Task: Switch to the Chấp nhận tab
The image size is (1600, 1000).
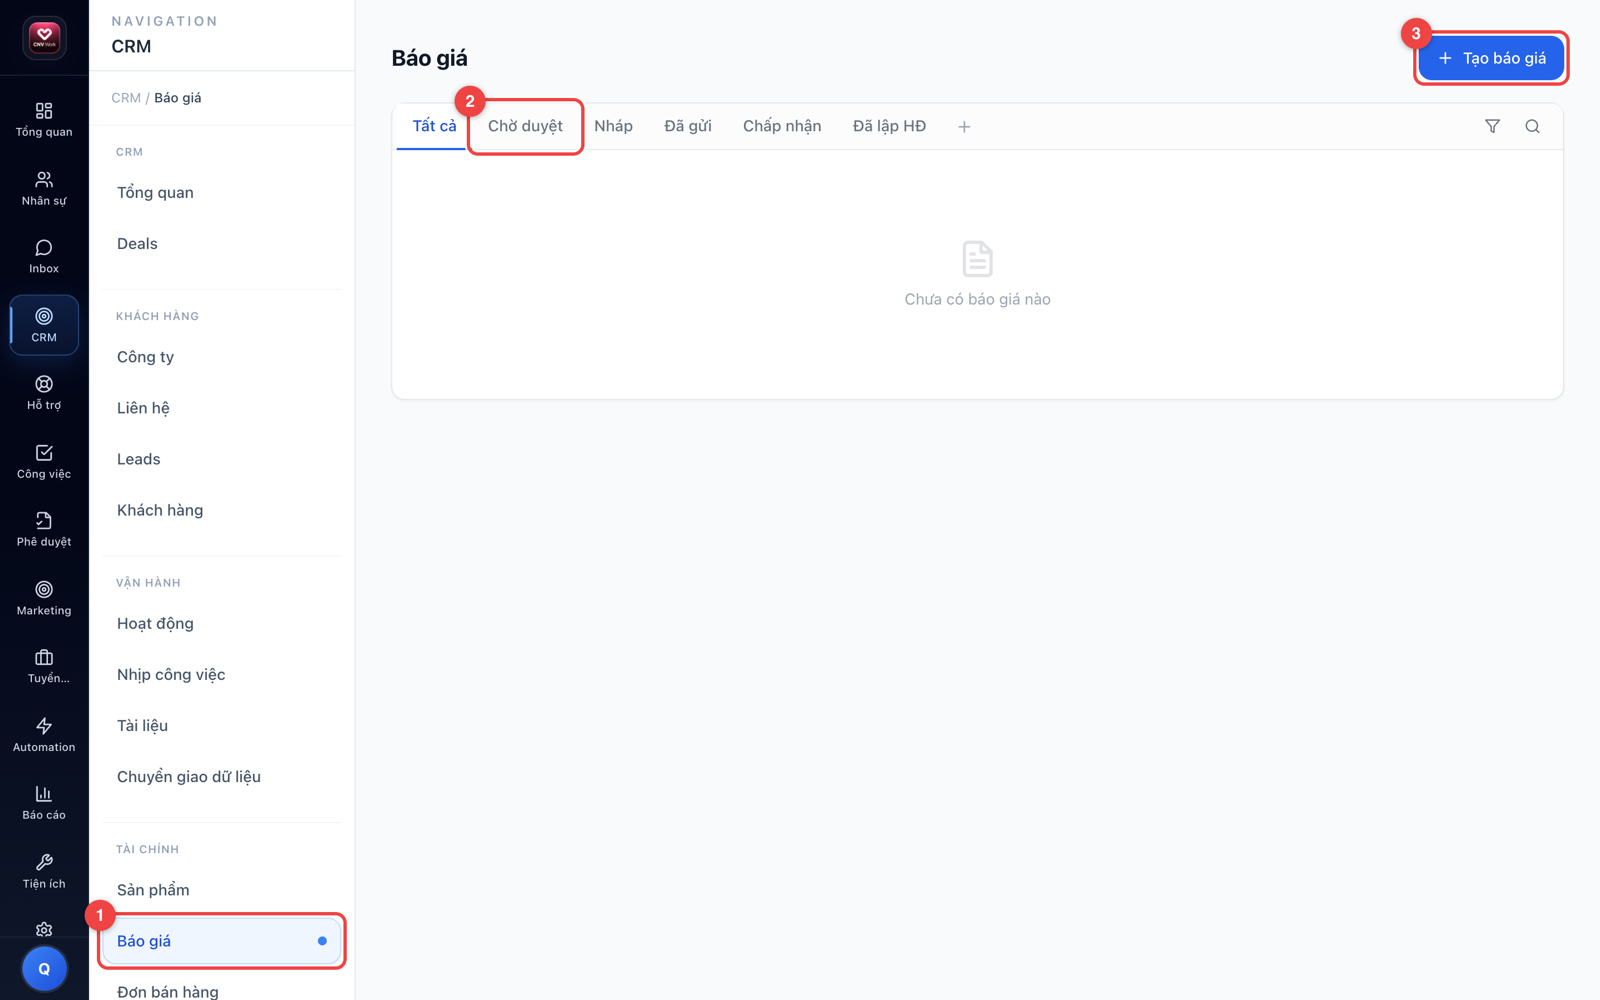Action: (x=782, y=126)
